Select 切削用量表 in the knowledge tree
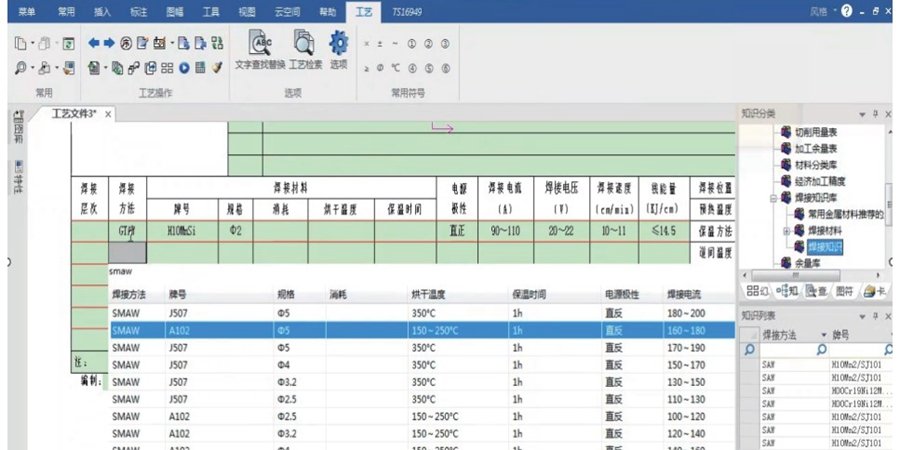 (816, 132)
